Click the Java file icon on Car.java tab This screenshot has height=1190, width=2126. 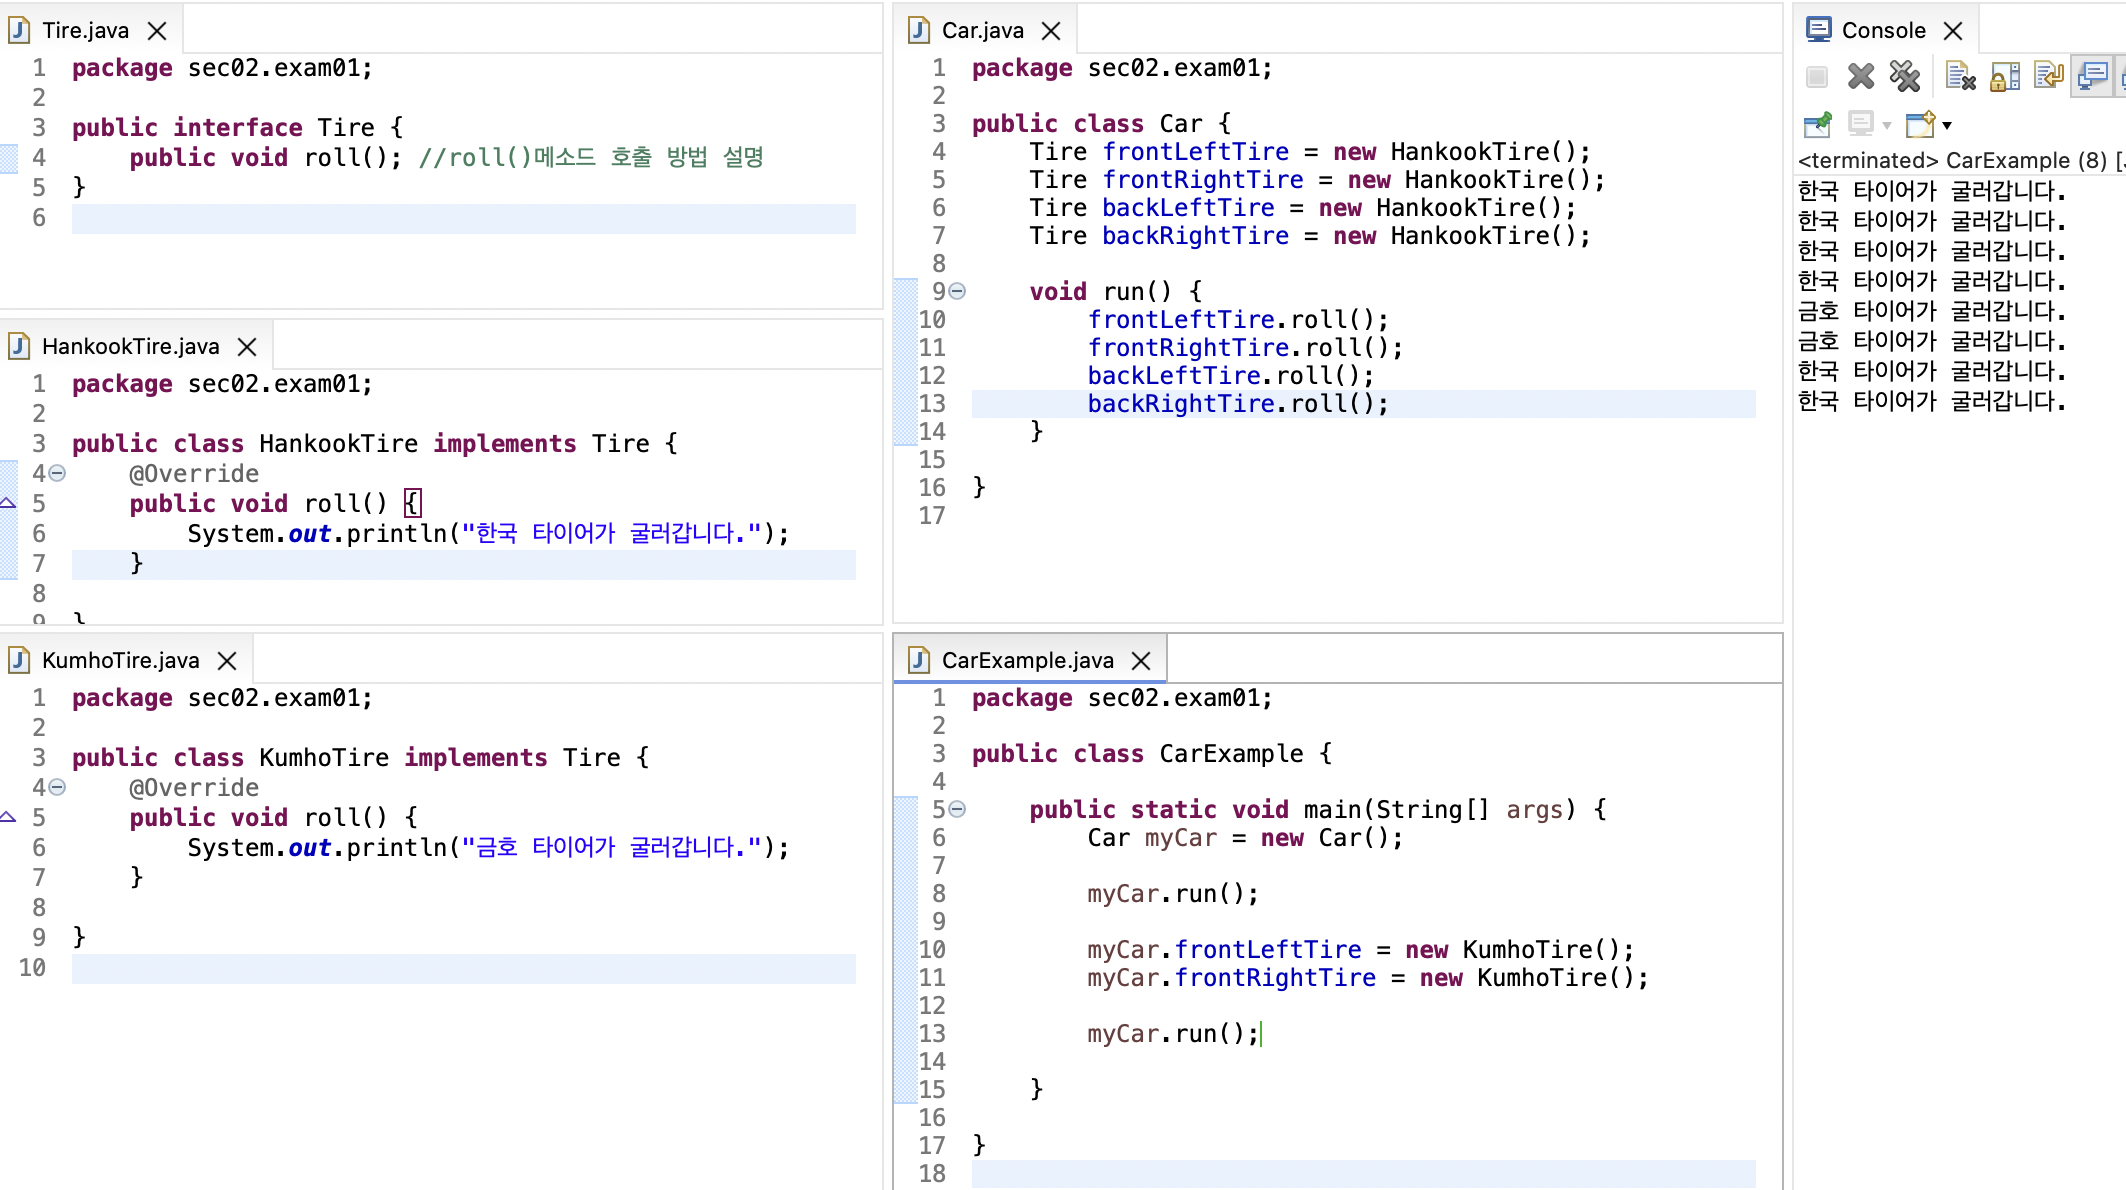[x=919, y=30]
